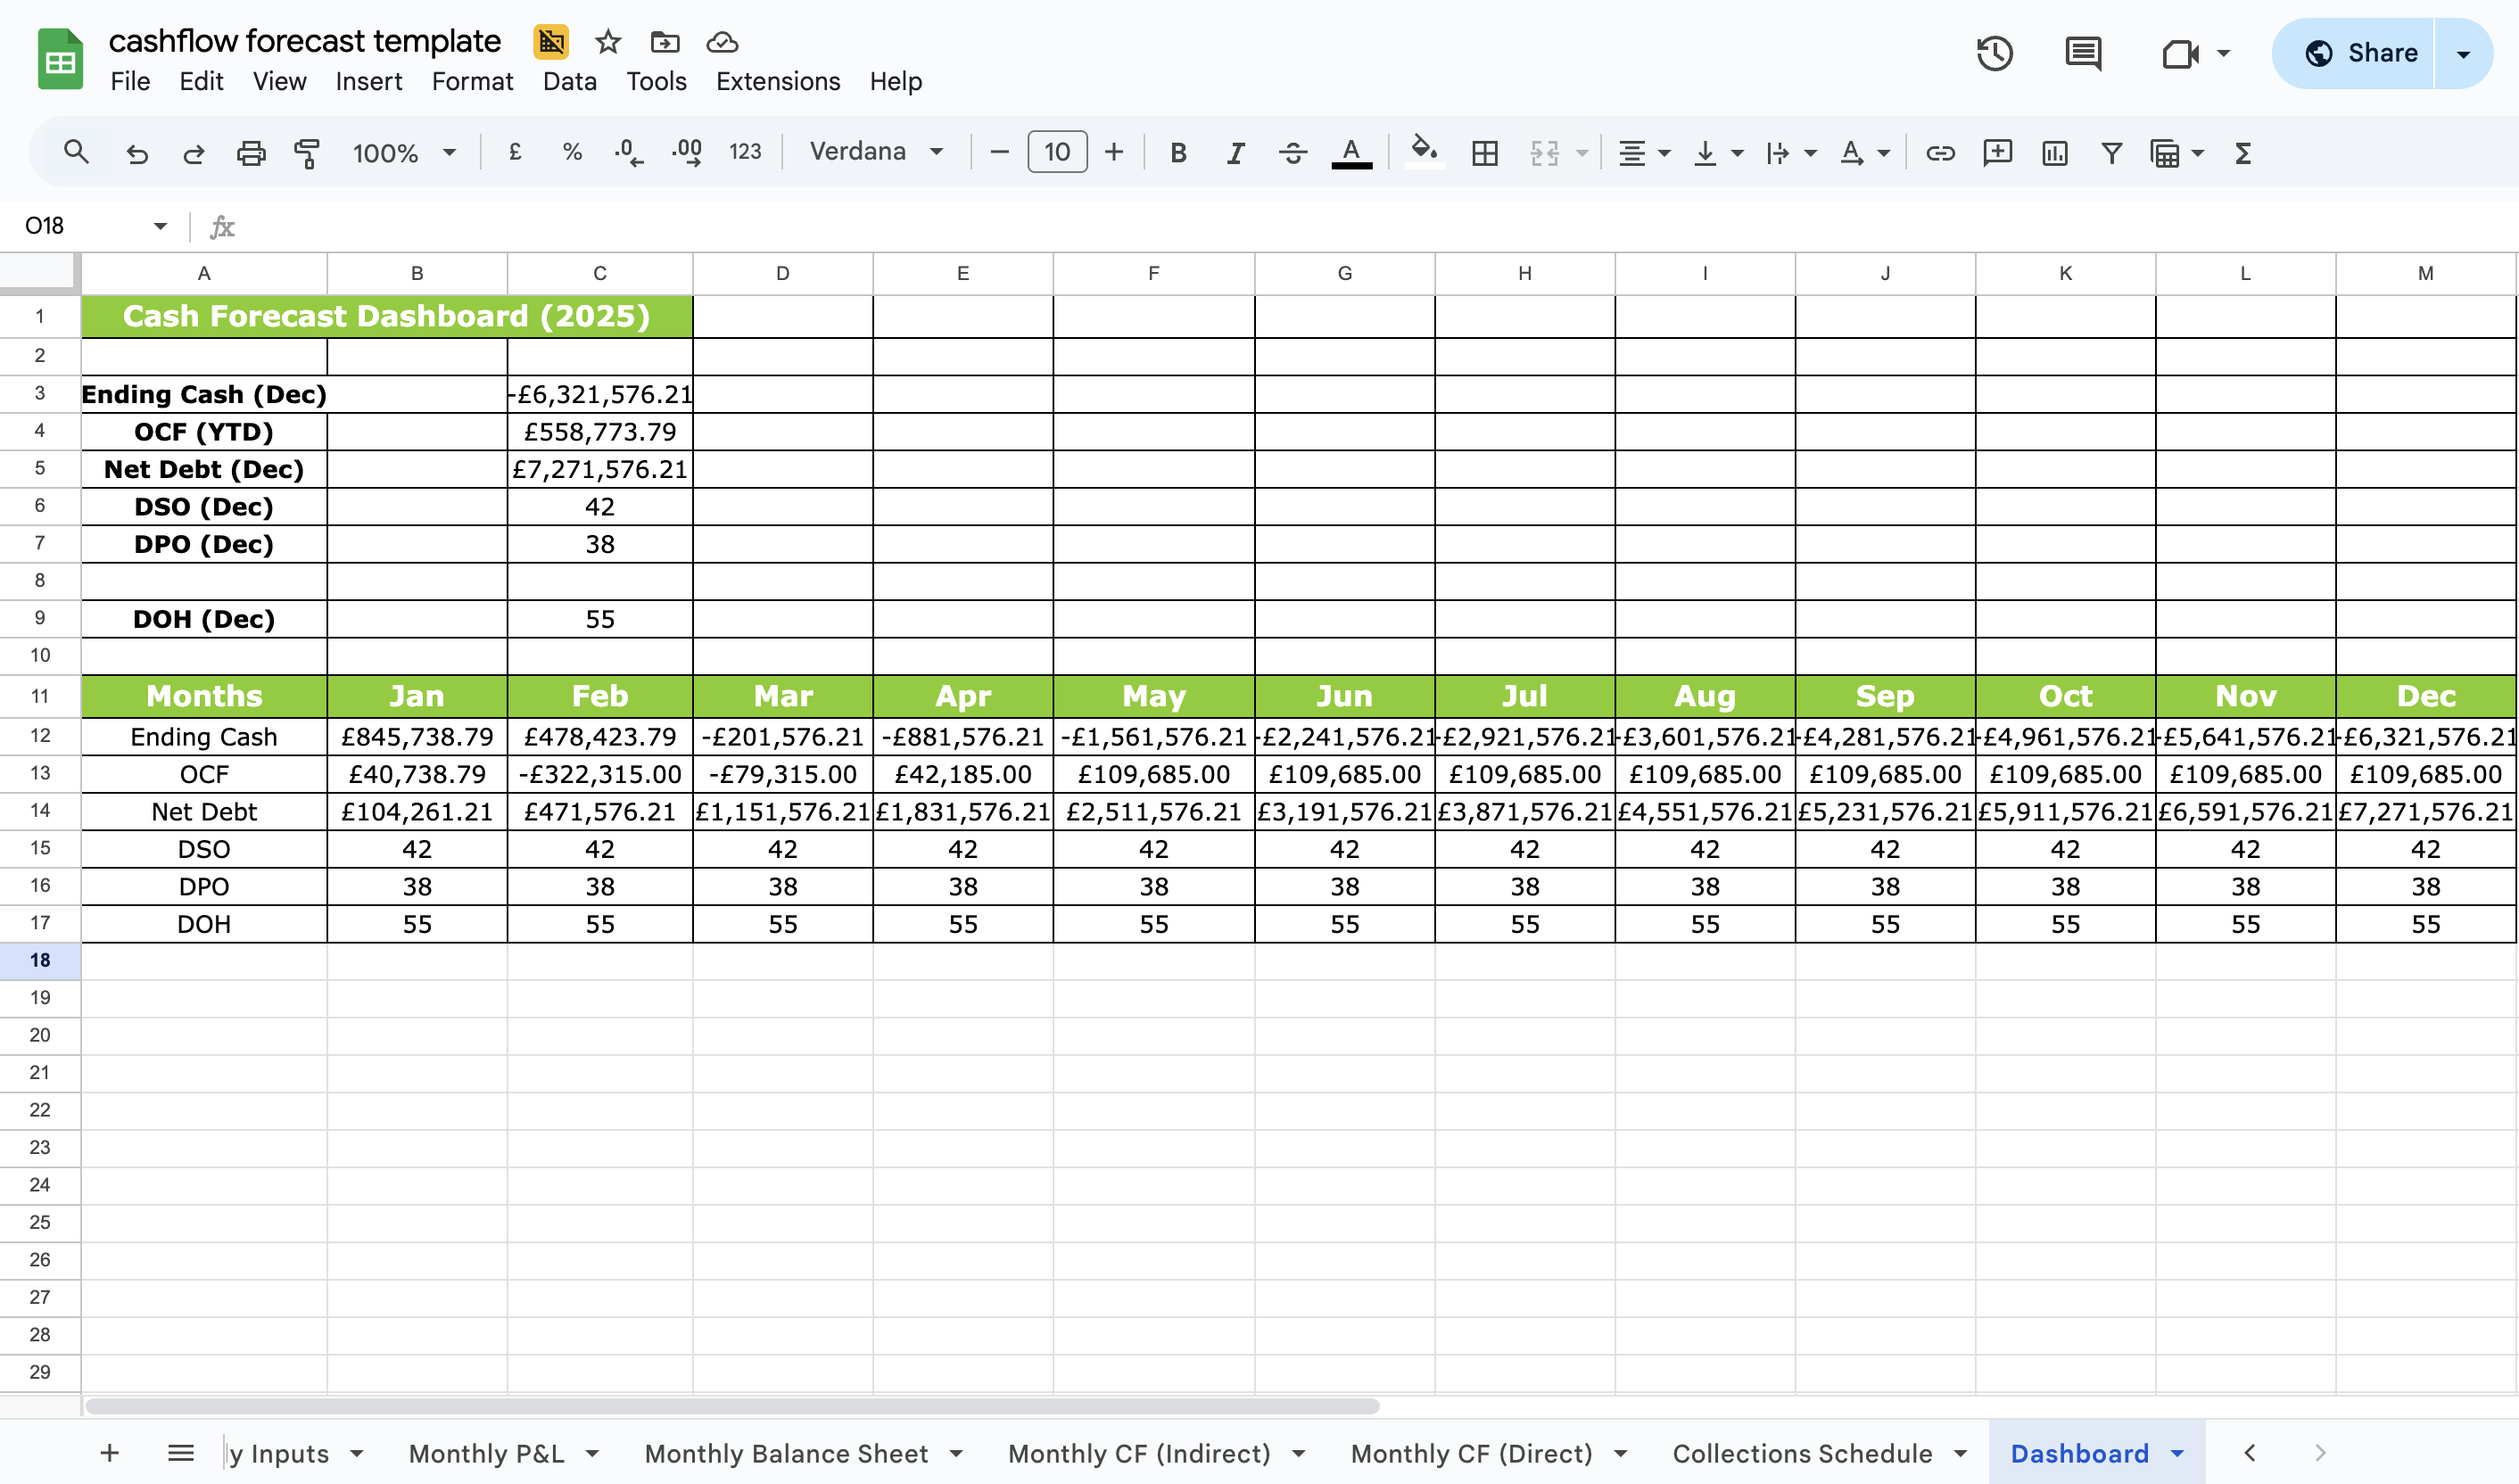This screenshot has width=2519, height=1484.
Task: Click the insert chart icon
Action: [2055, 153]
